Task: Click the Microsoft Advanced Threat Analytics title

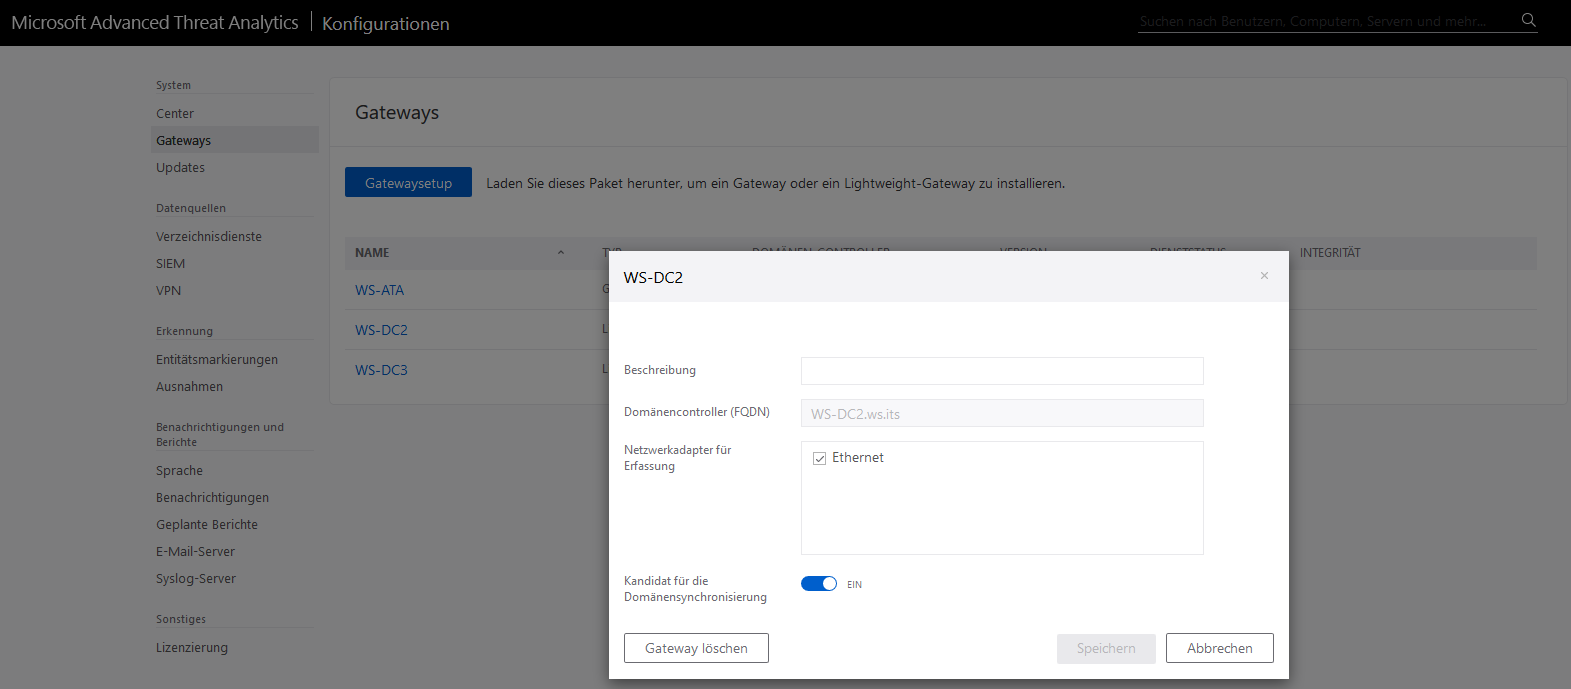Action: tap(155, 22)
